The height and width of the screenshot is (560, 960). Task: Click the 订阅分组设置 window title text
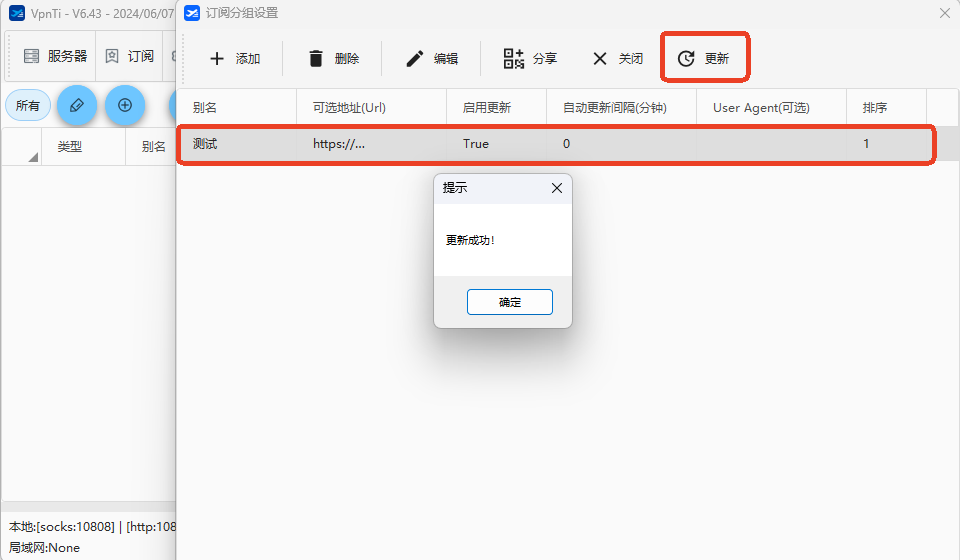point(242,13)
